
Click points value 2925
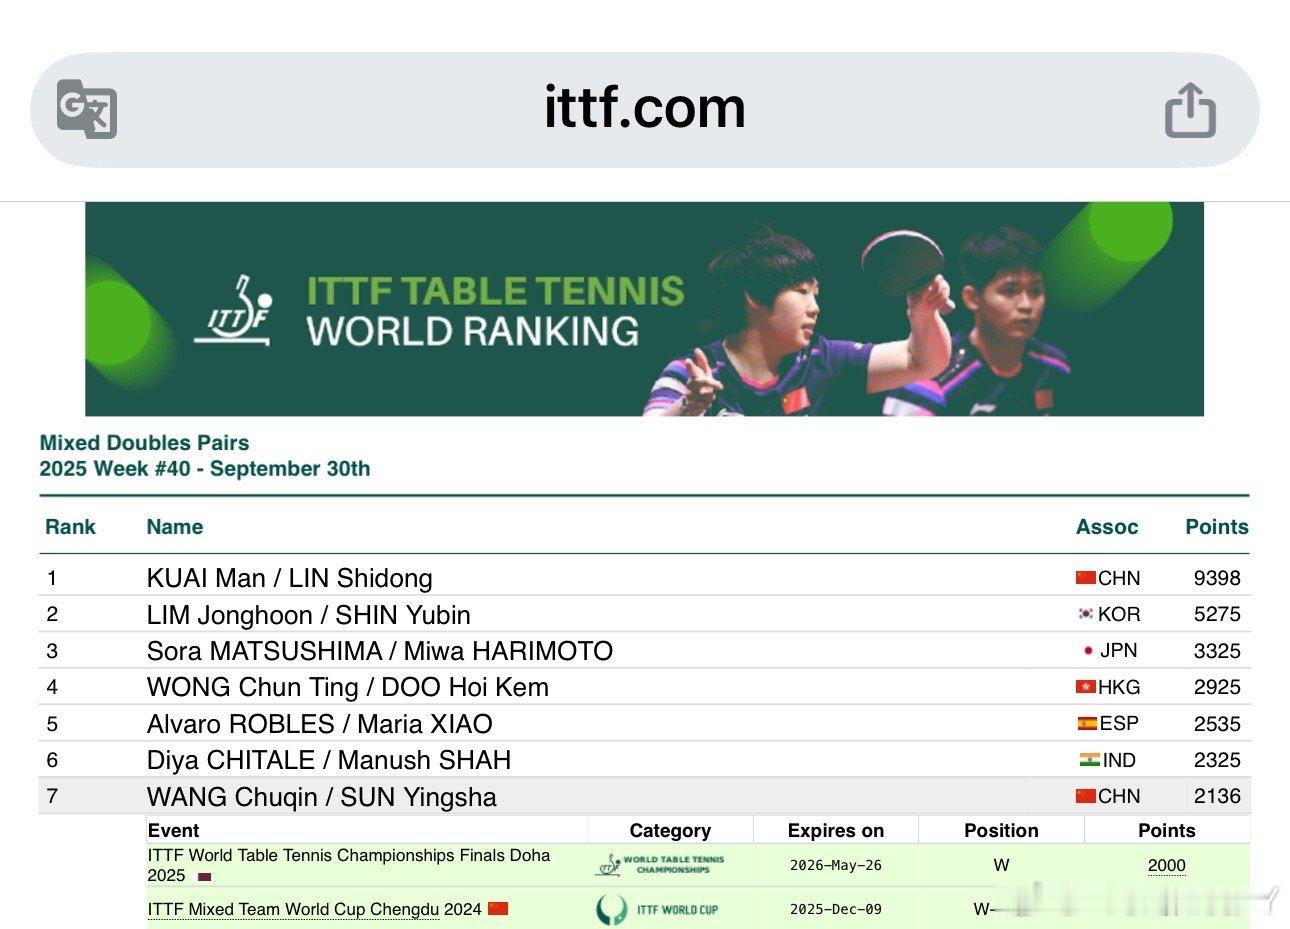click(x=1217, y=687)
